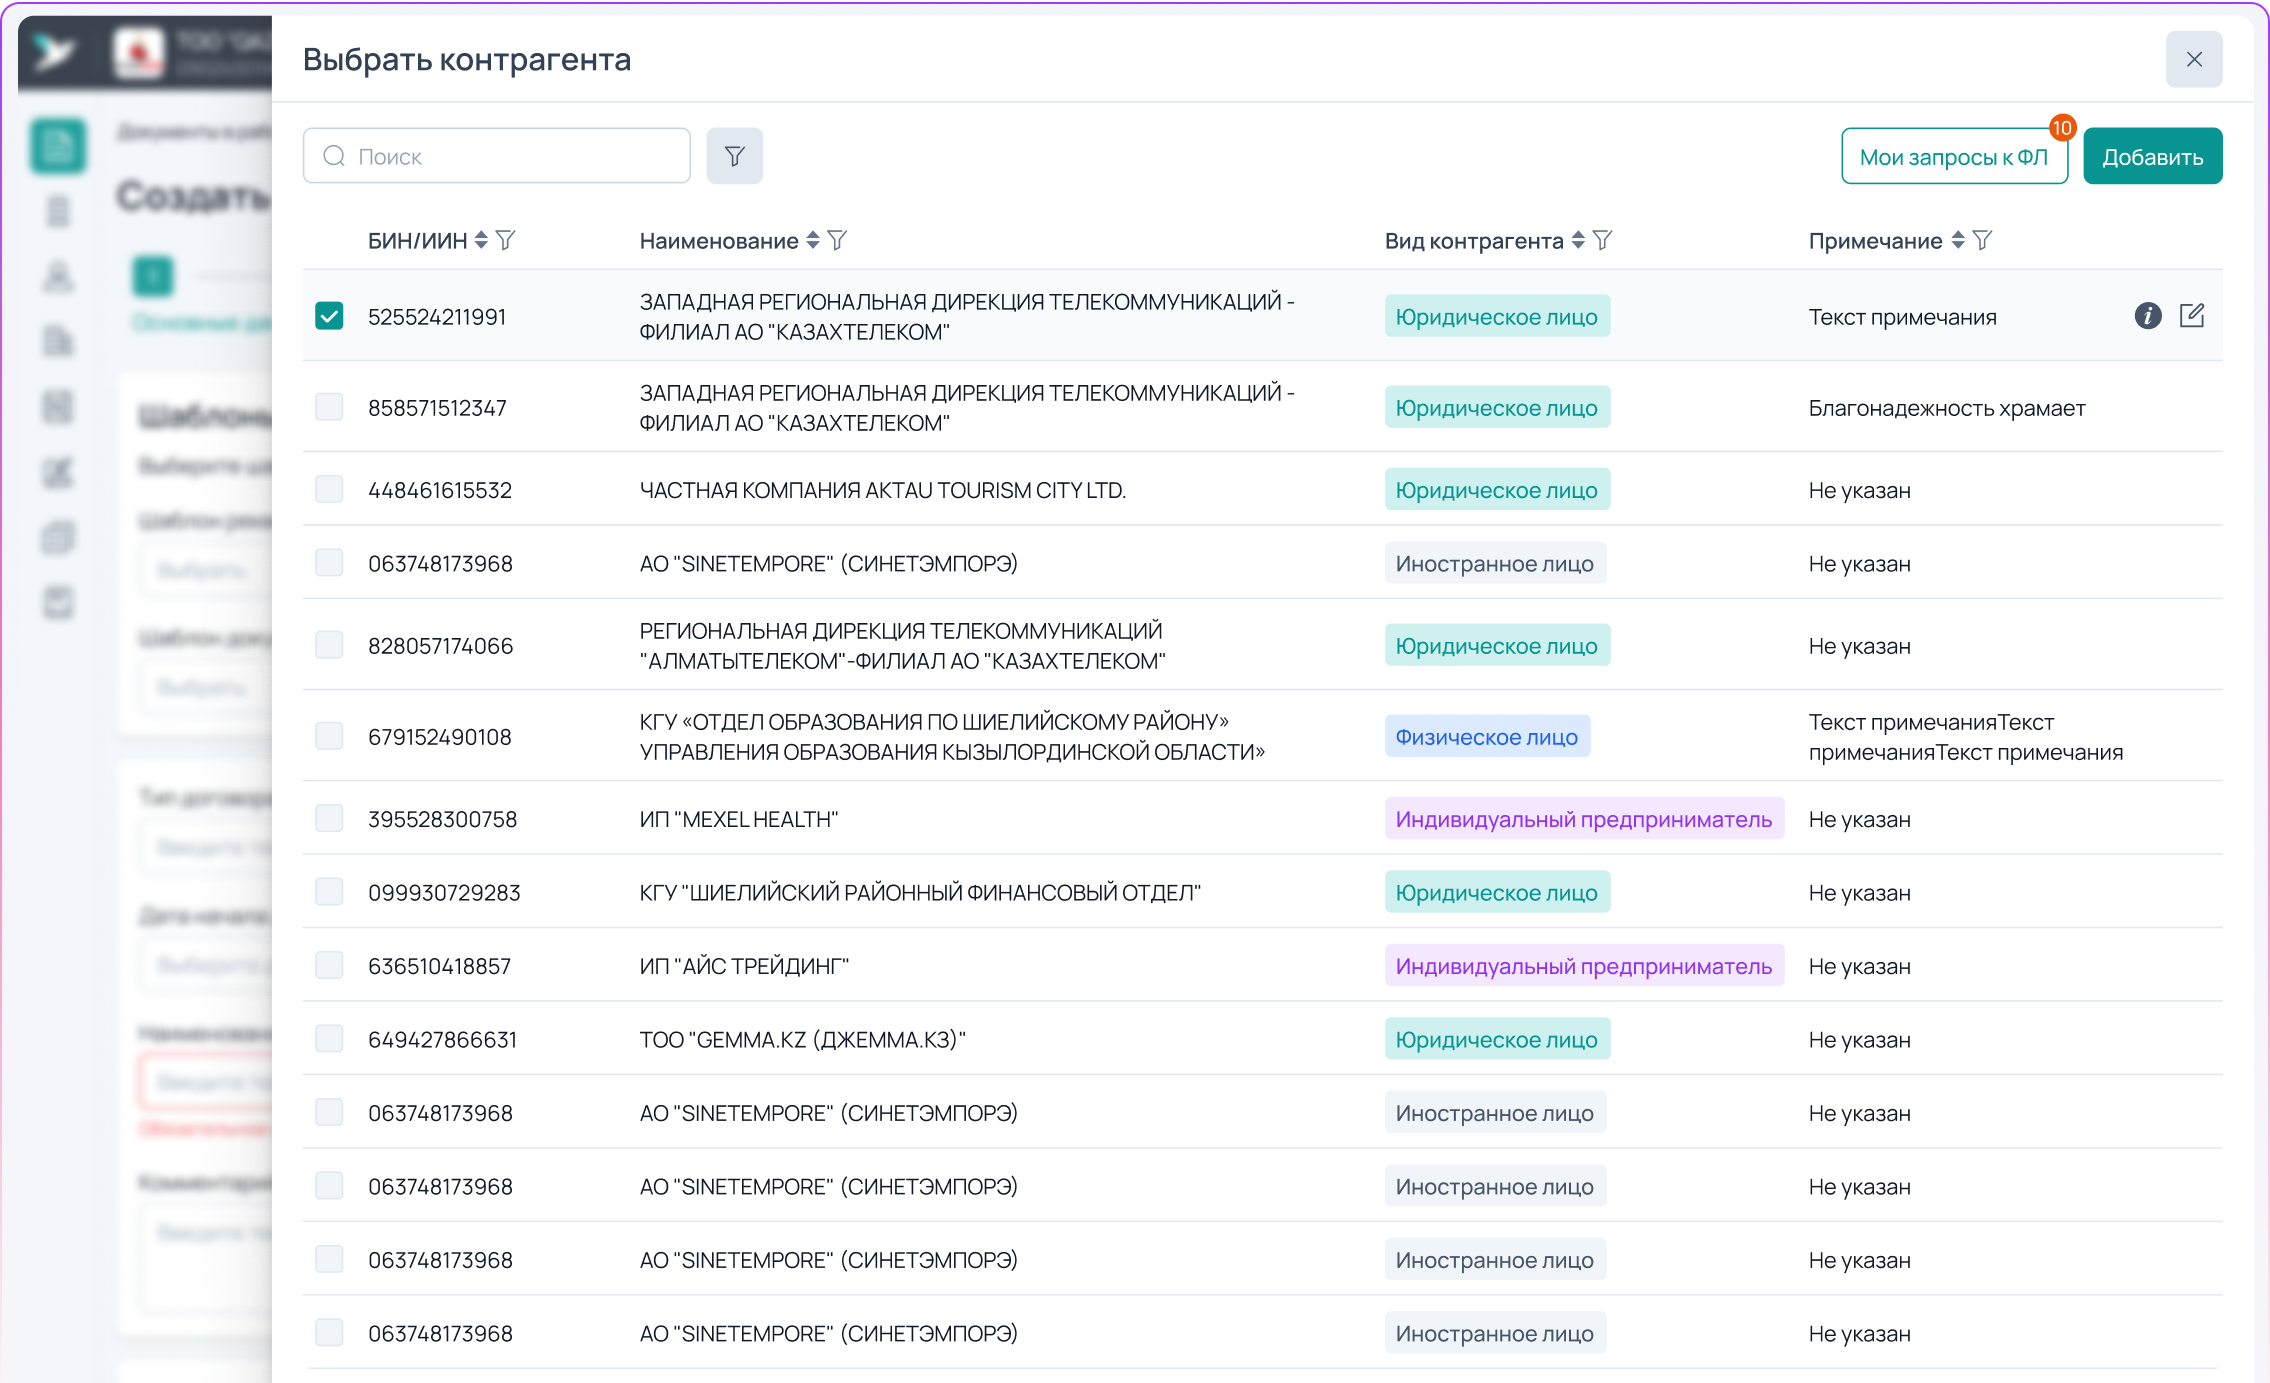The image size is (2270, 1383).
Task: Click the app logo in background header
Action: click(x=53, y=51)
